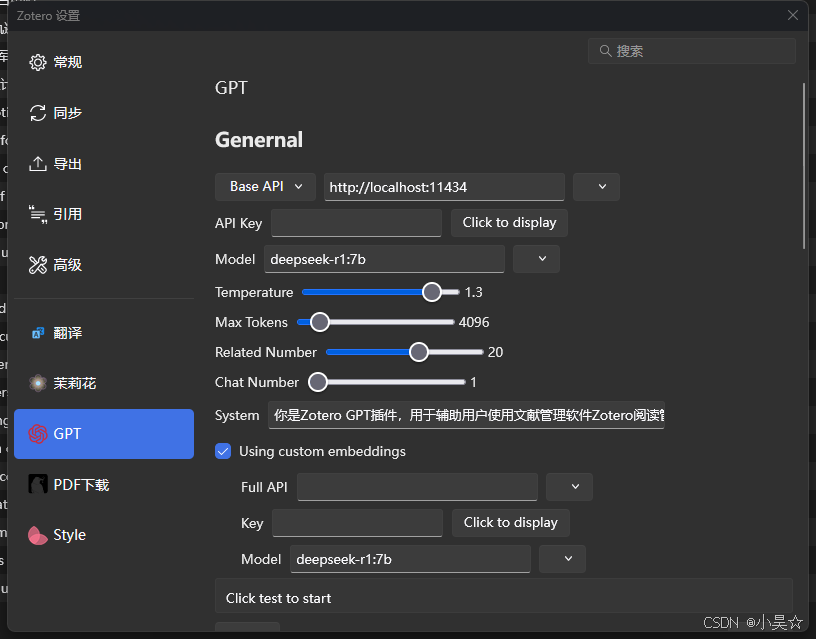Click the red OpenAI-style GPT icon
The image size is (816, 639).
tap(37, 433)
